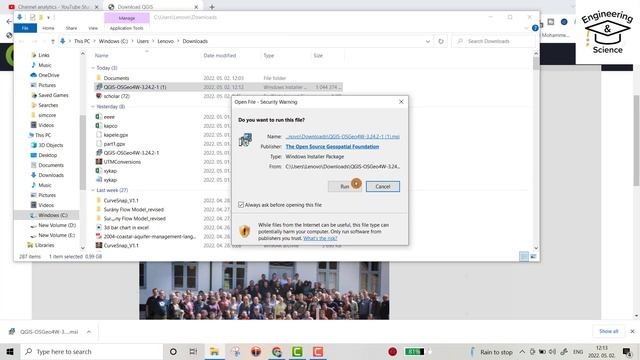Open the Application Tools ribbon tab
Viewport: 640px width, 360px height.
click(127, 28)
